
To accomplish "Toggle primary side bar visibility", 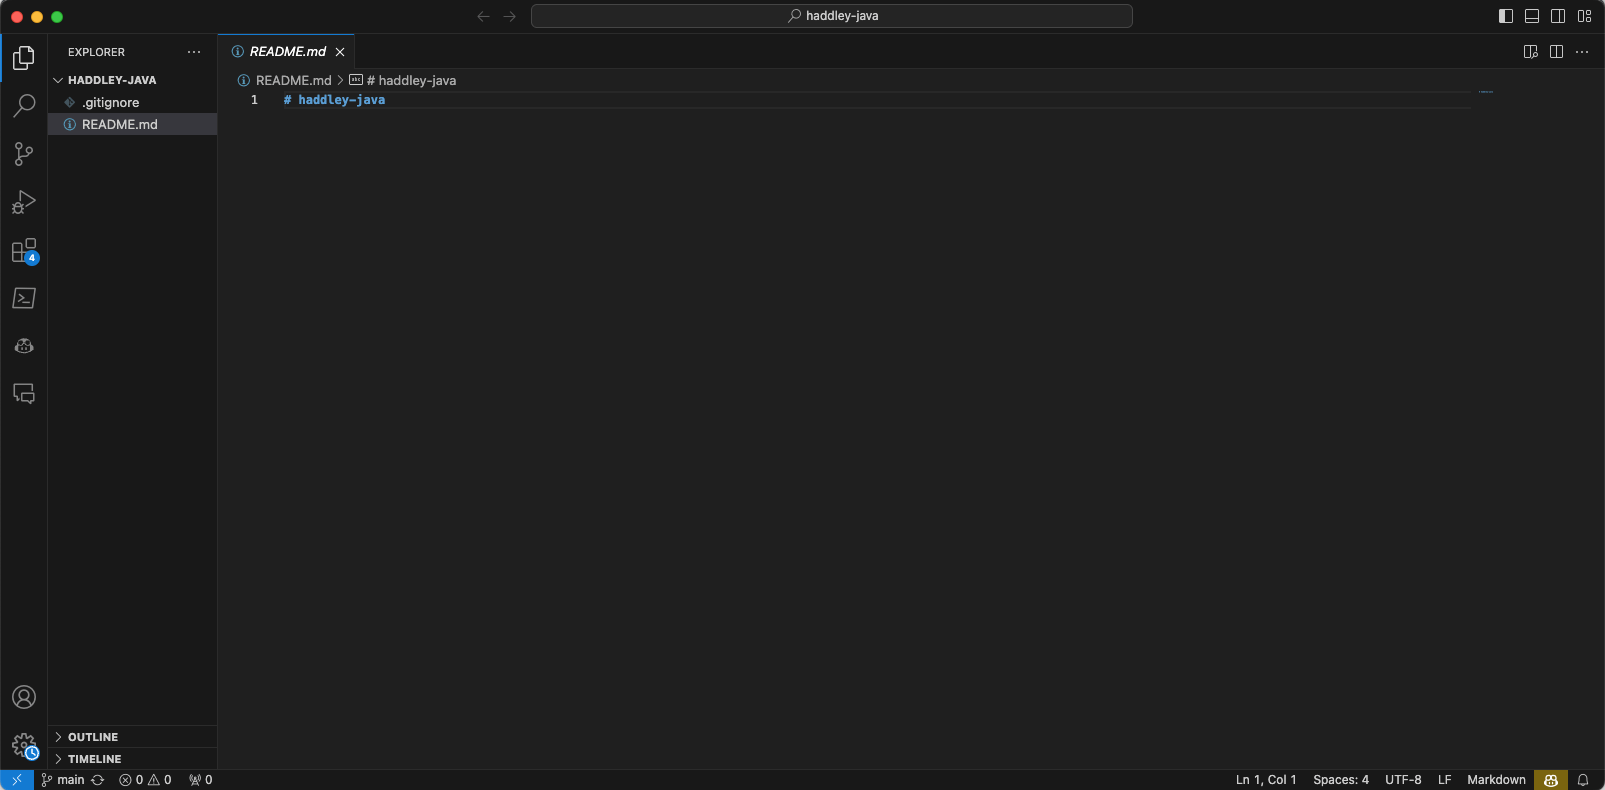I will 1506,16.
